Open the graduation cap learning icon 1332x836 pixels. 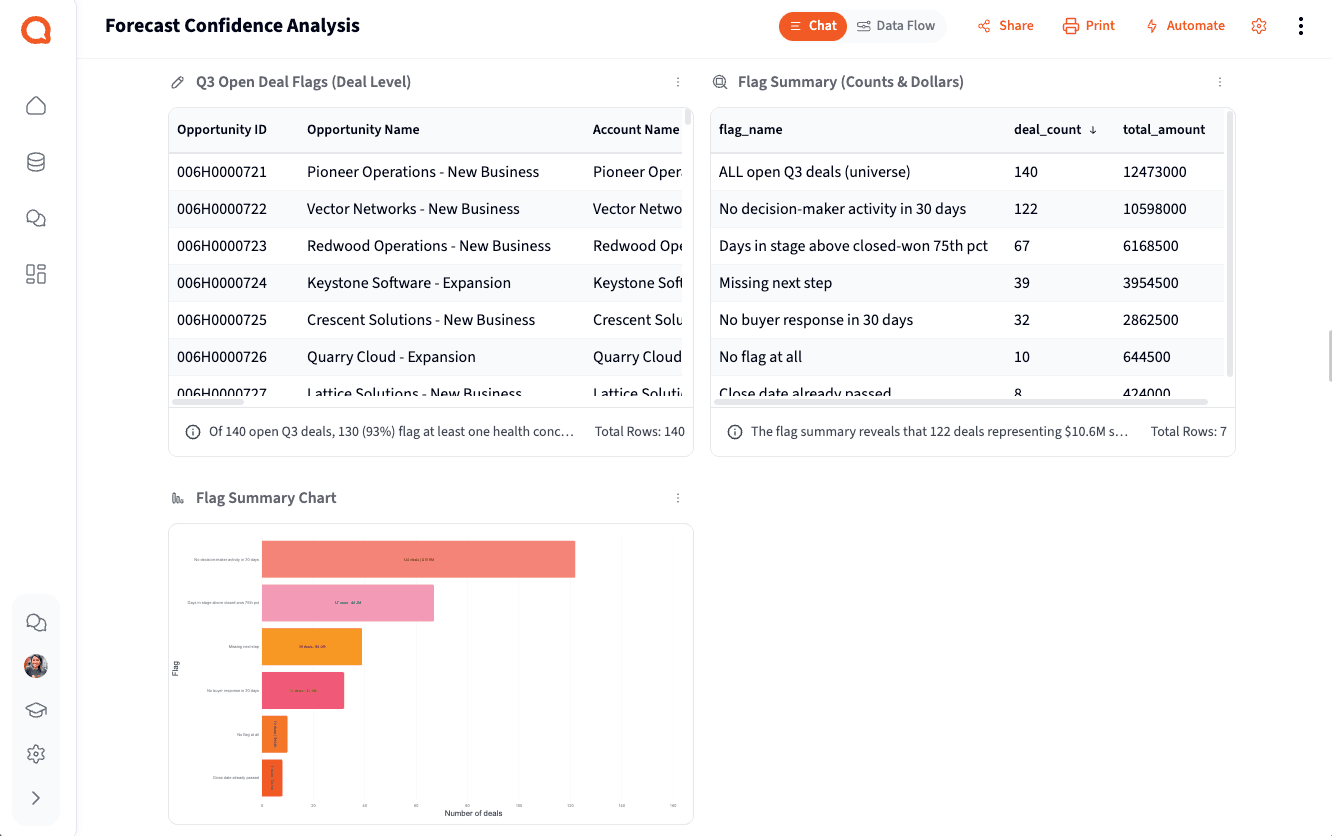point(36,710)
